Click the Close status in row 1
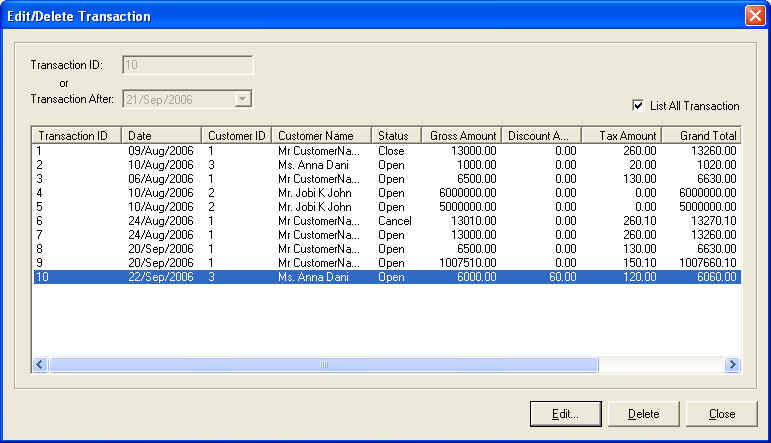Screen dimensions: 771x443 [x=391, y=151]
